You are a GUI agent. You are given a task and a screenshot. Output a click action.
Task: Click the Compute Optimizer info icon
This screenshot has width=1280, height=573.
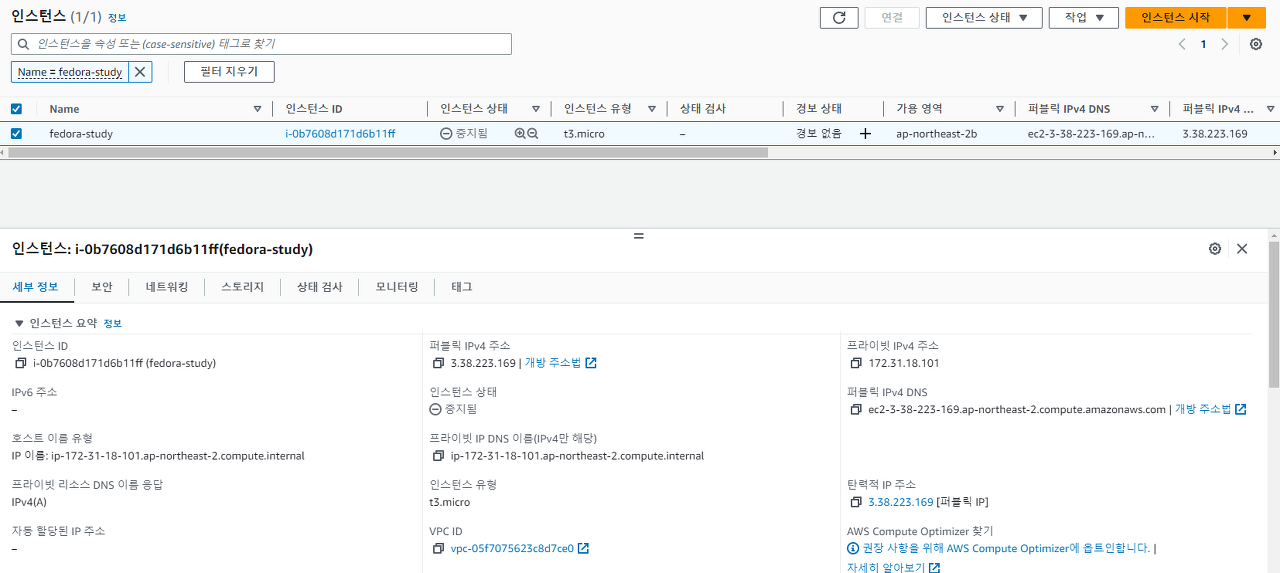[x=853, y=548]
